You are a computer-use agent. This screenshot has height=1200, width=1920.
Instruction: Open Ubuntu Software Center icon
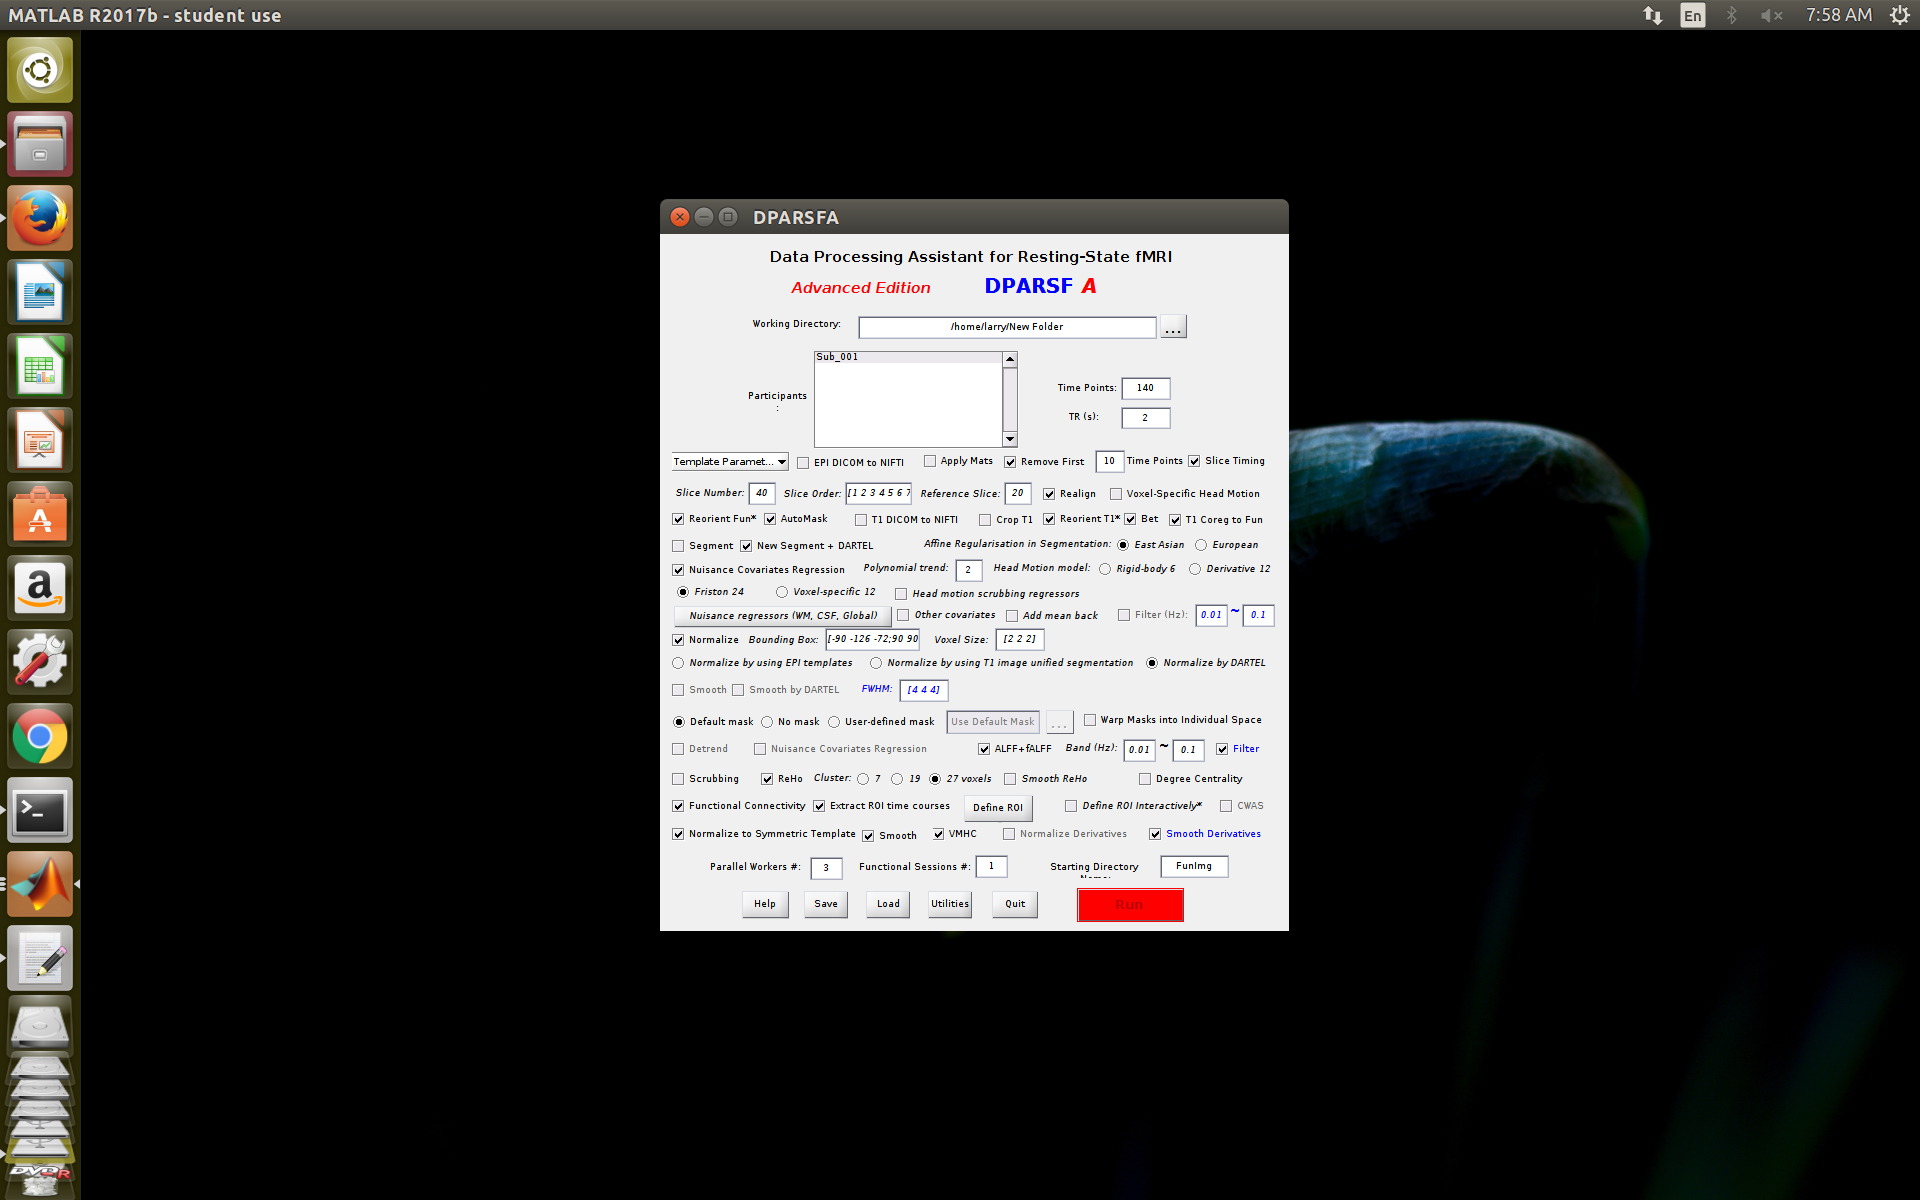pos(40,514)
